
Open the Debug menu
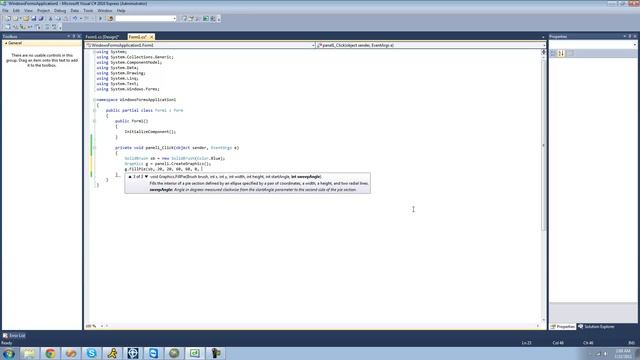point(60,11)
